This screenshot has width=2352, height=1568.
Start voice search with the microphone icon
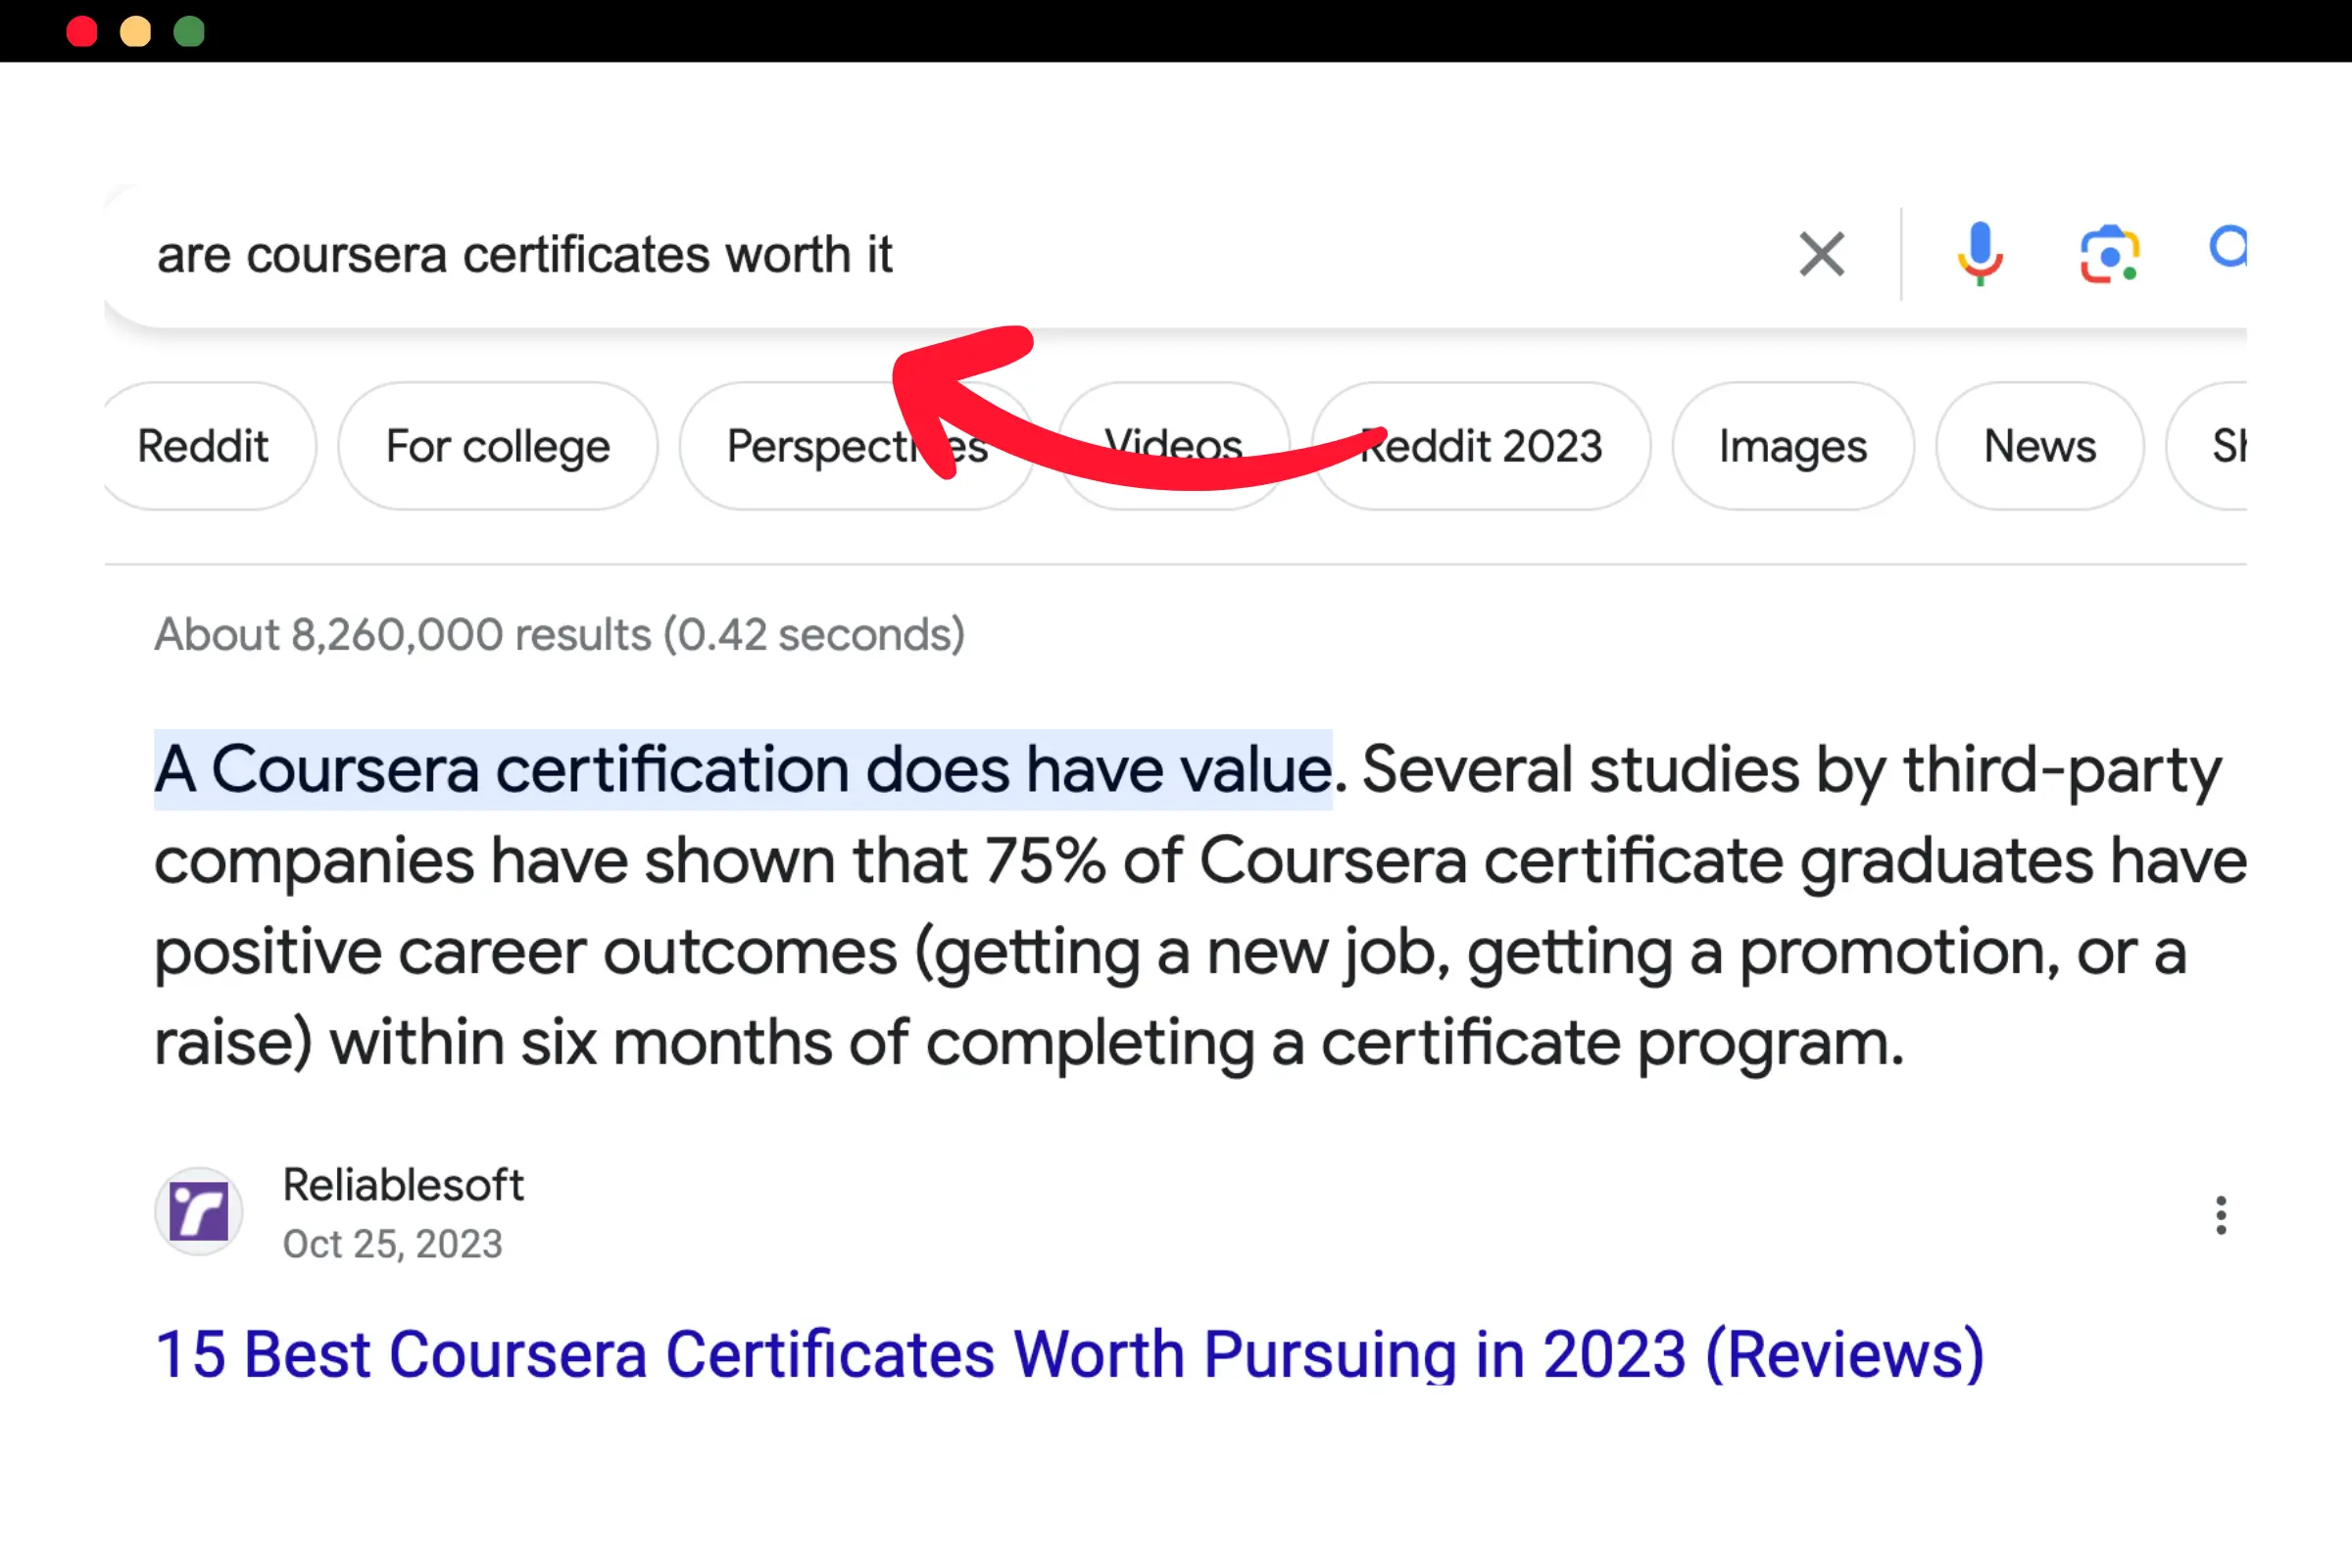coord(1979,254)
